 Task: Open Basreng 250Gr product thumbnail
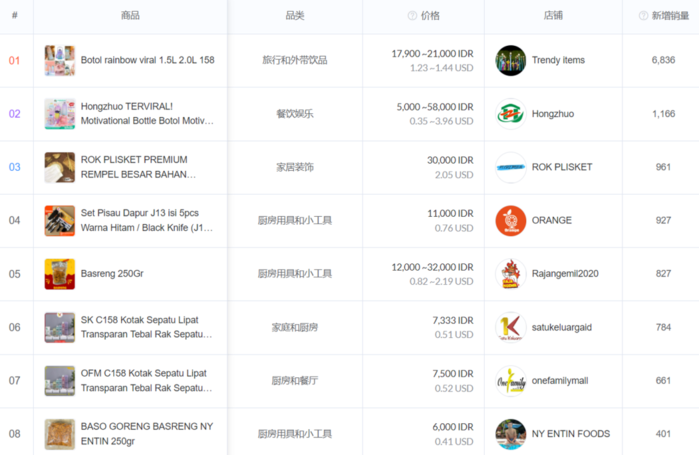(x=60, y=274)
